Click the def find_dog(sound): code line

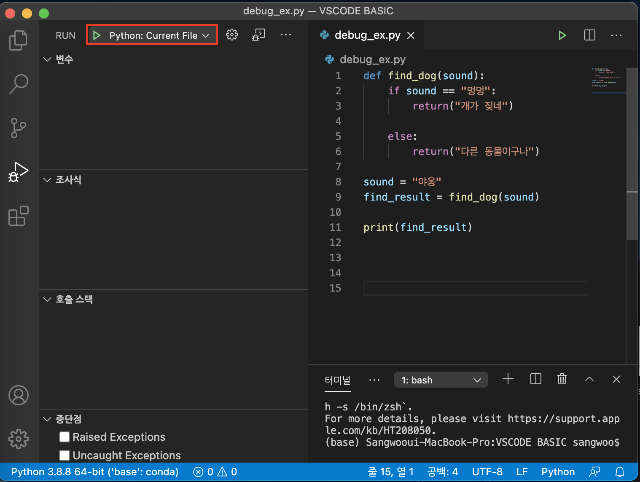(x=423, y=76)
